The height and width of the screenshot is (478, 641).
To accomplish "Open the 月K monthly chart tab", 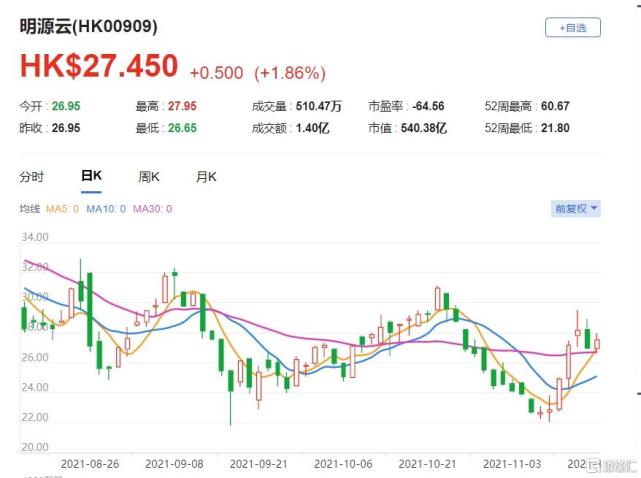I will pos(206,177).
